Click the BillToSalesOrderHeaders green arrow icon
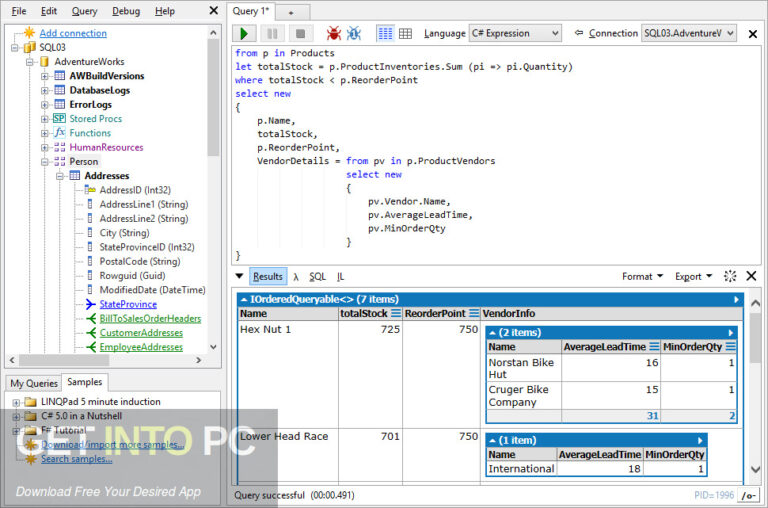768x508 pixels. click(91, 318)
